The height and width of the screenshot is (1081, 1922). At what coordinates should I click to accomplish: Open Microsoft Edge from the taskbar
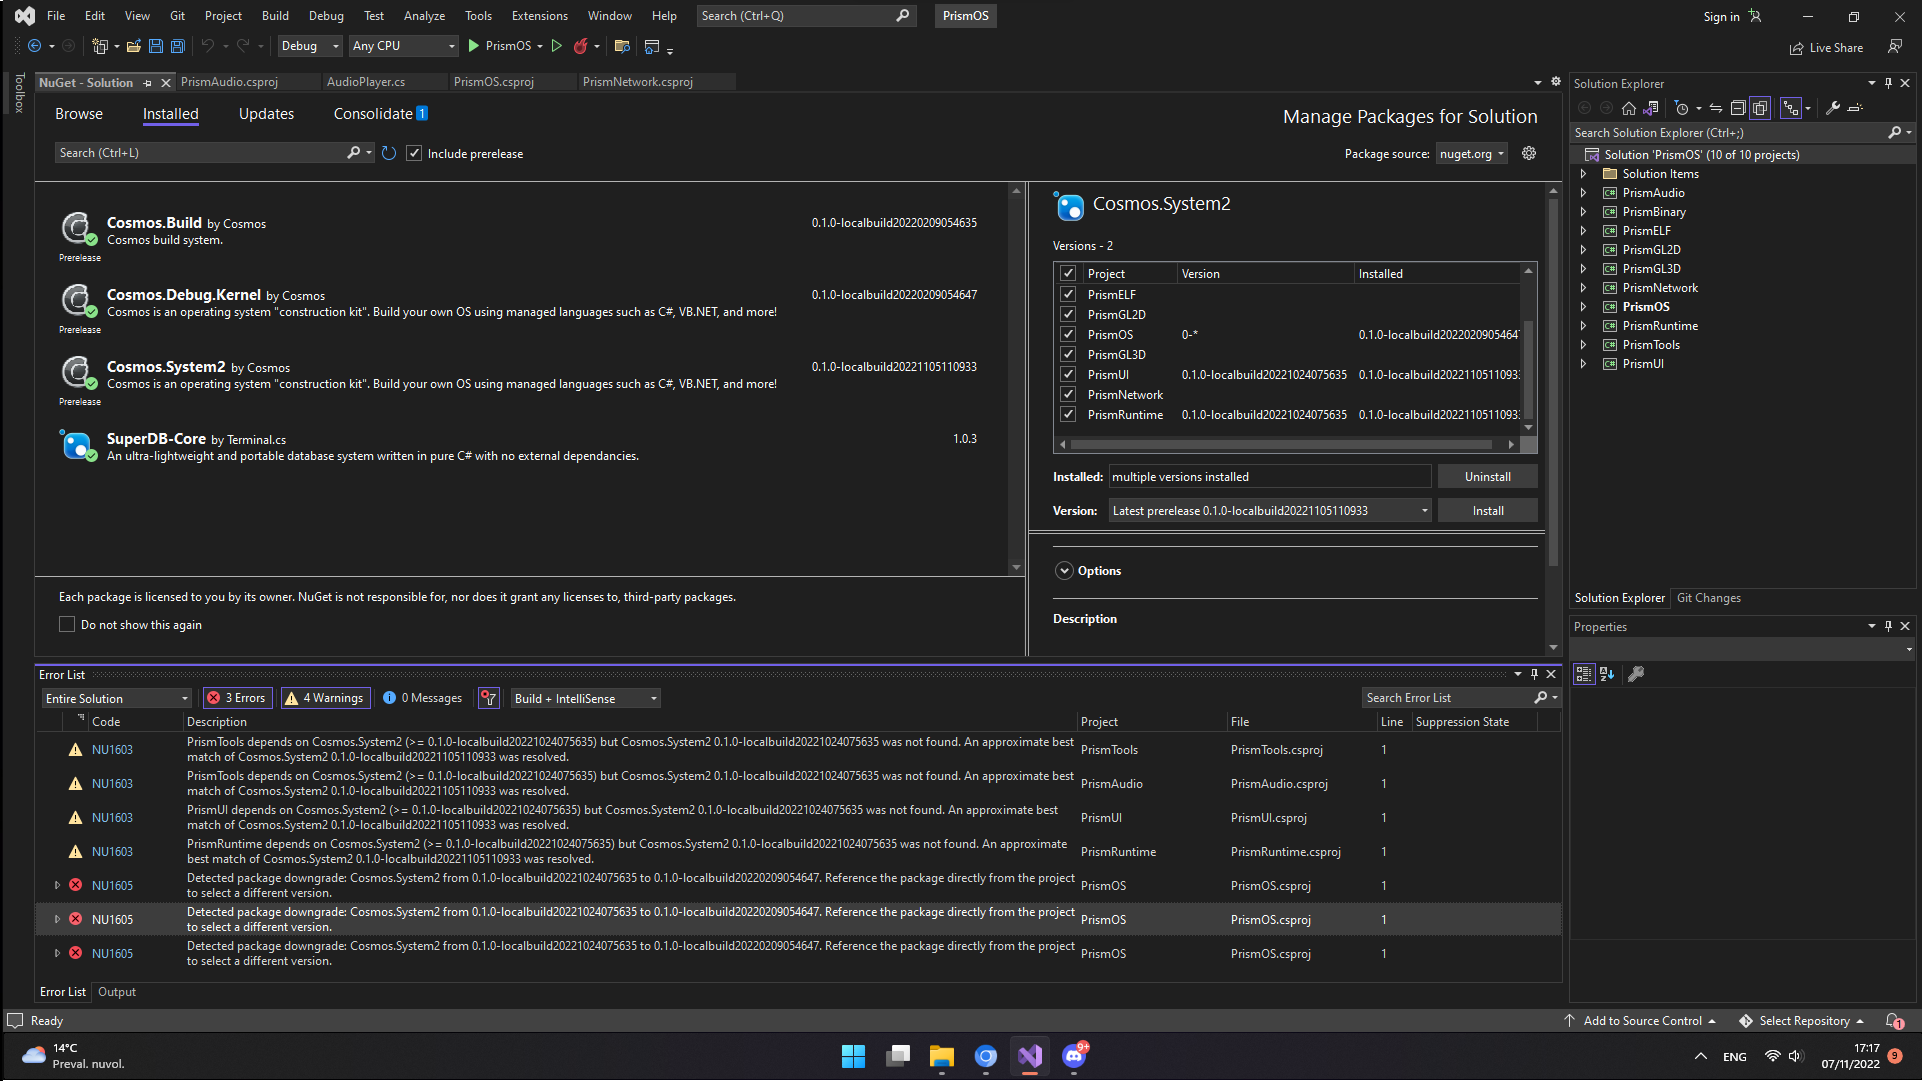(985, 1056)
